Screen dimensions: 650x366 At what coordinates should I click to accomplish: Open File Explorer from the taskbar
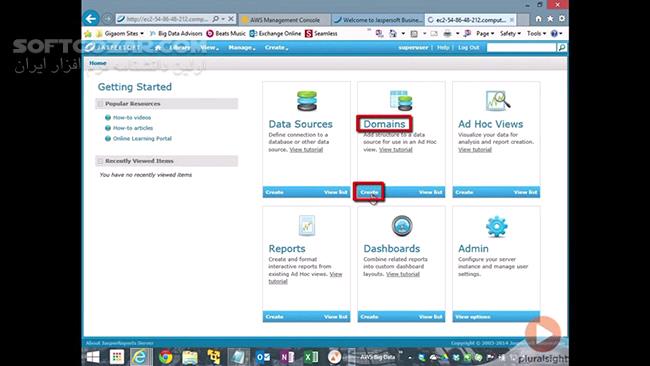point(190,357)
